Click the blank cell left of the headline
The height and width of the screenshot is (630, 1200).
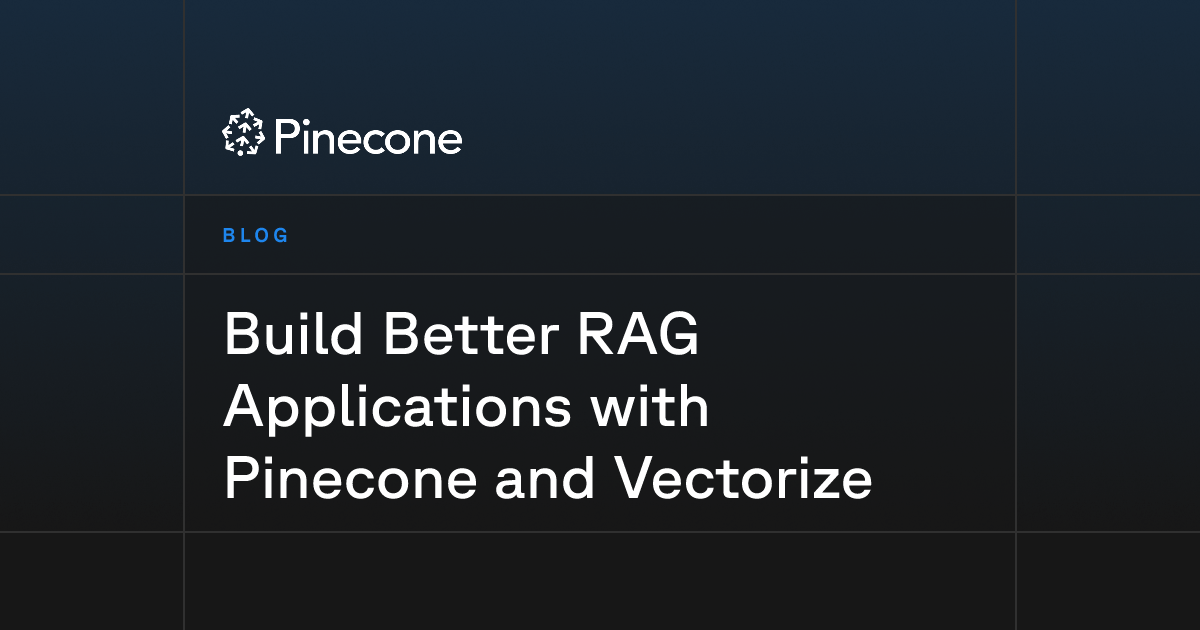point(92,403)
